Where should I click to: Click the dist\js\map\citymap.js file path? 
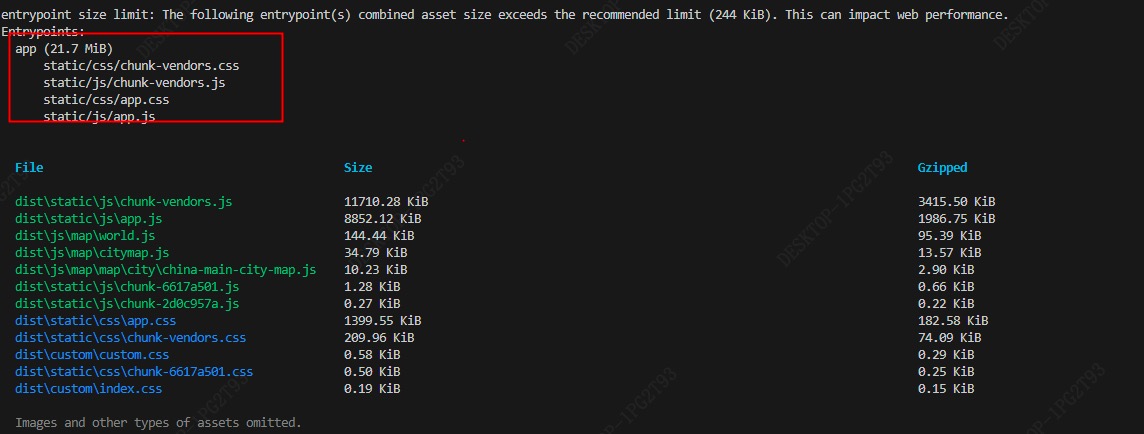coord(92,253)
